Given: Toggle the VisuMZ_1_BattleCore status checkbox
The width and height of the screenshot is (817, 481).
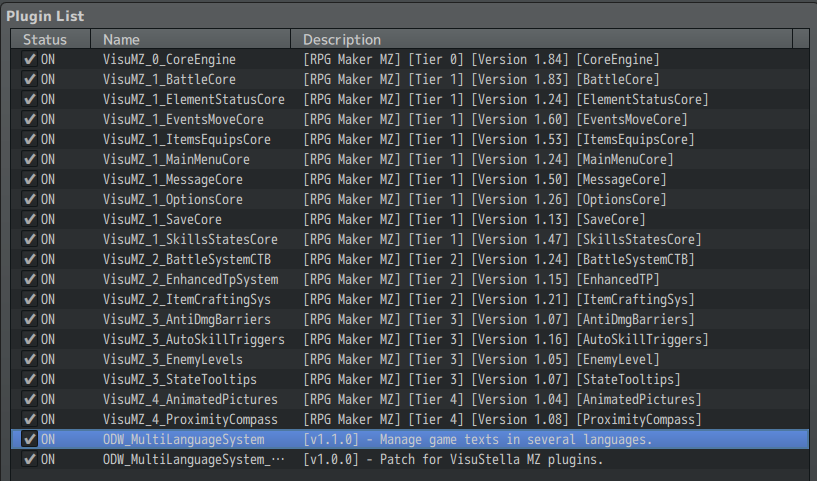Looking at the screenshot, I should pos(30,79).
